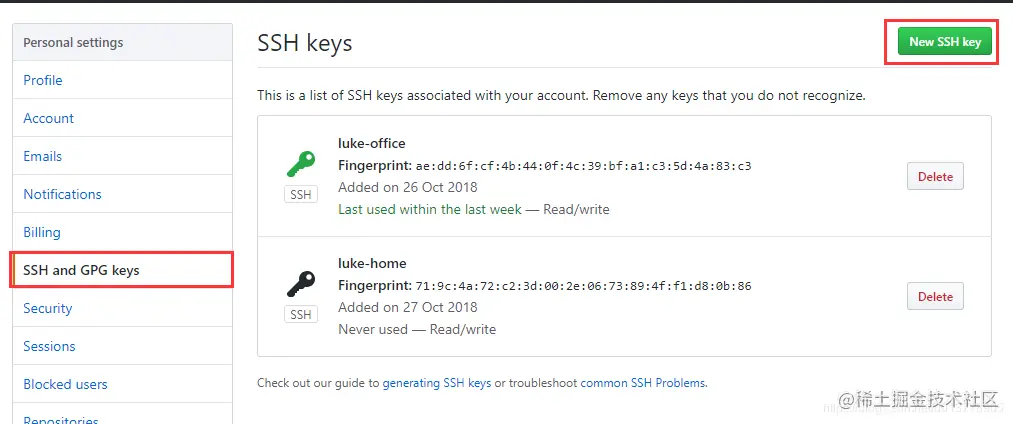1013x424 pixels.
Task: Open the common SSH Problems link
Action: (643, 382)
